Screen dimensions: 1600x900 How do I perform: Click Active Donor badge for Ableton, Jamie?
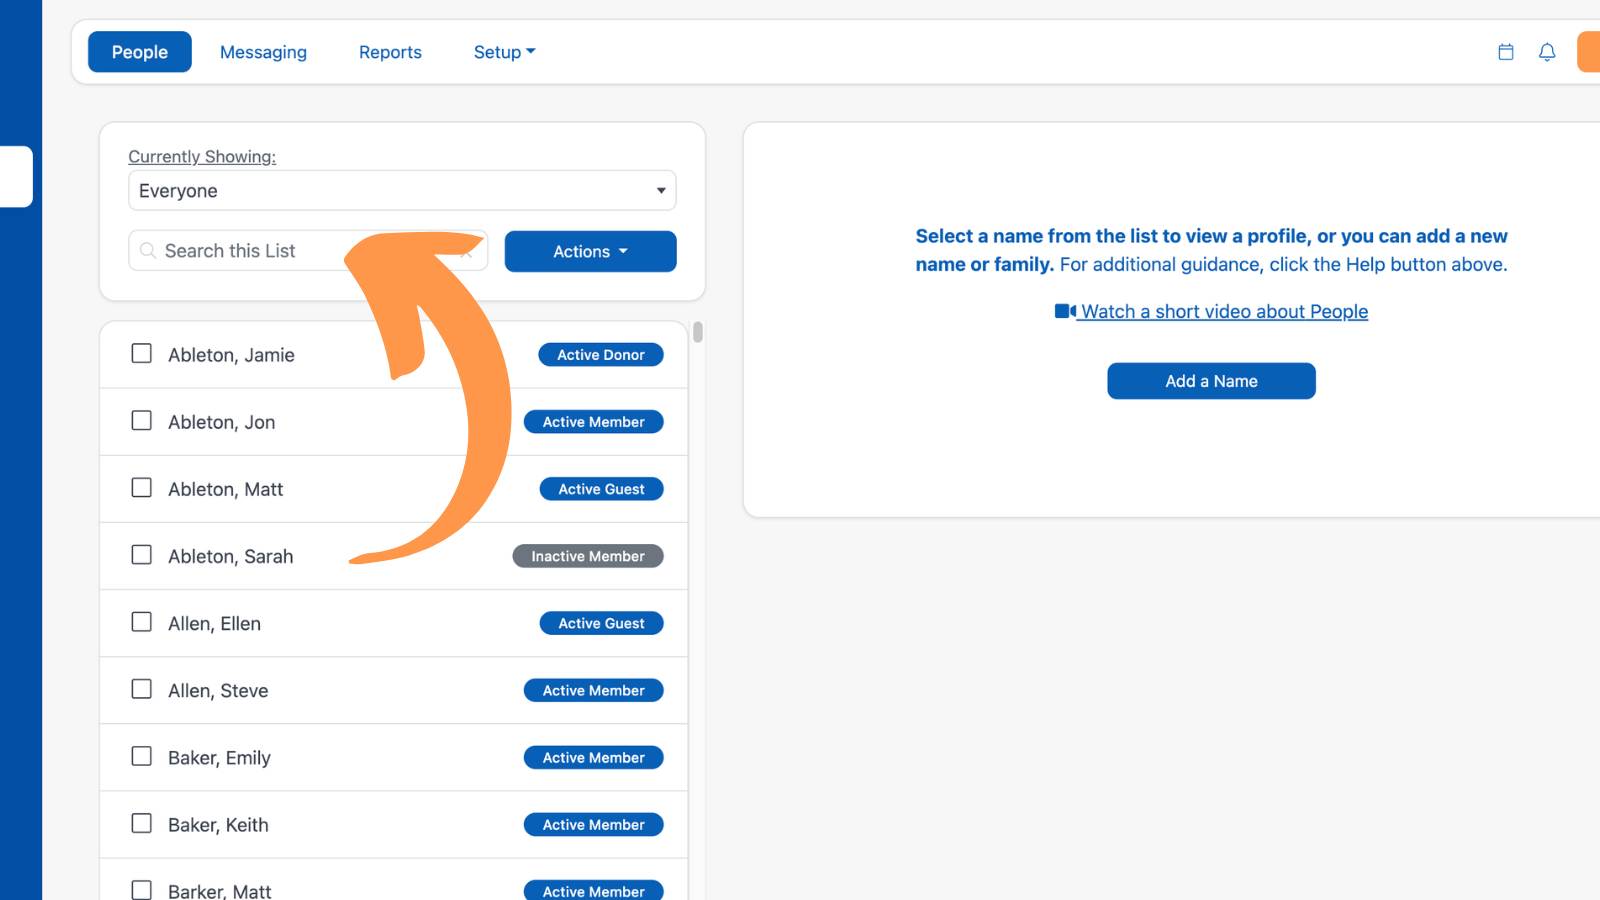pyautogui.click(x=601, y=355)
